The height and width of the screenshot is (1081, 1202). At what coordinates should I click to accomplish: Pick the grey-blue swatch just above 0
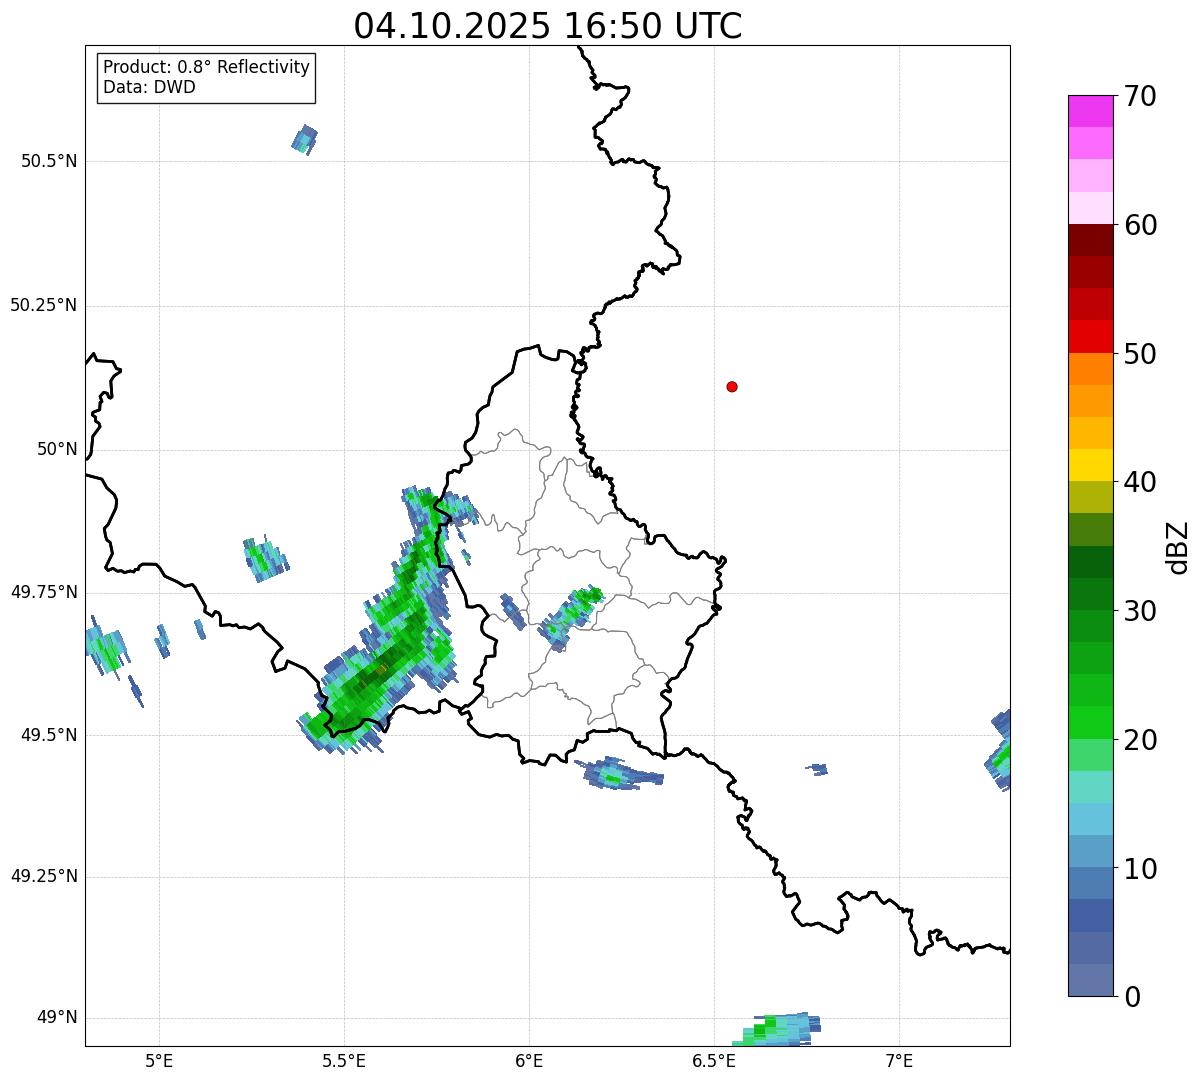point(1090,980)
